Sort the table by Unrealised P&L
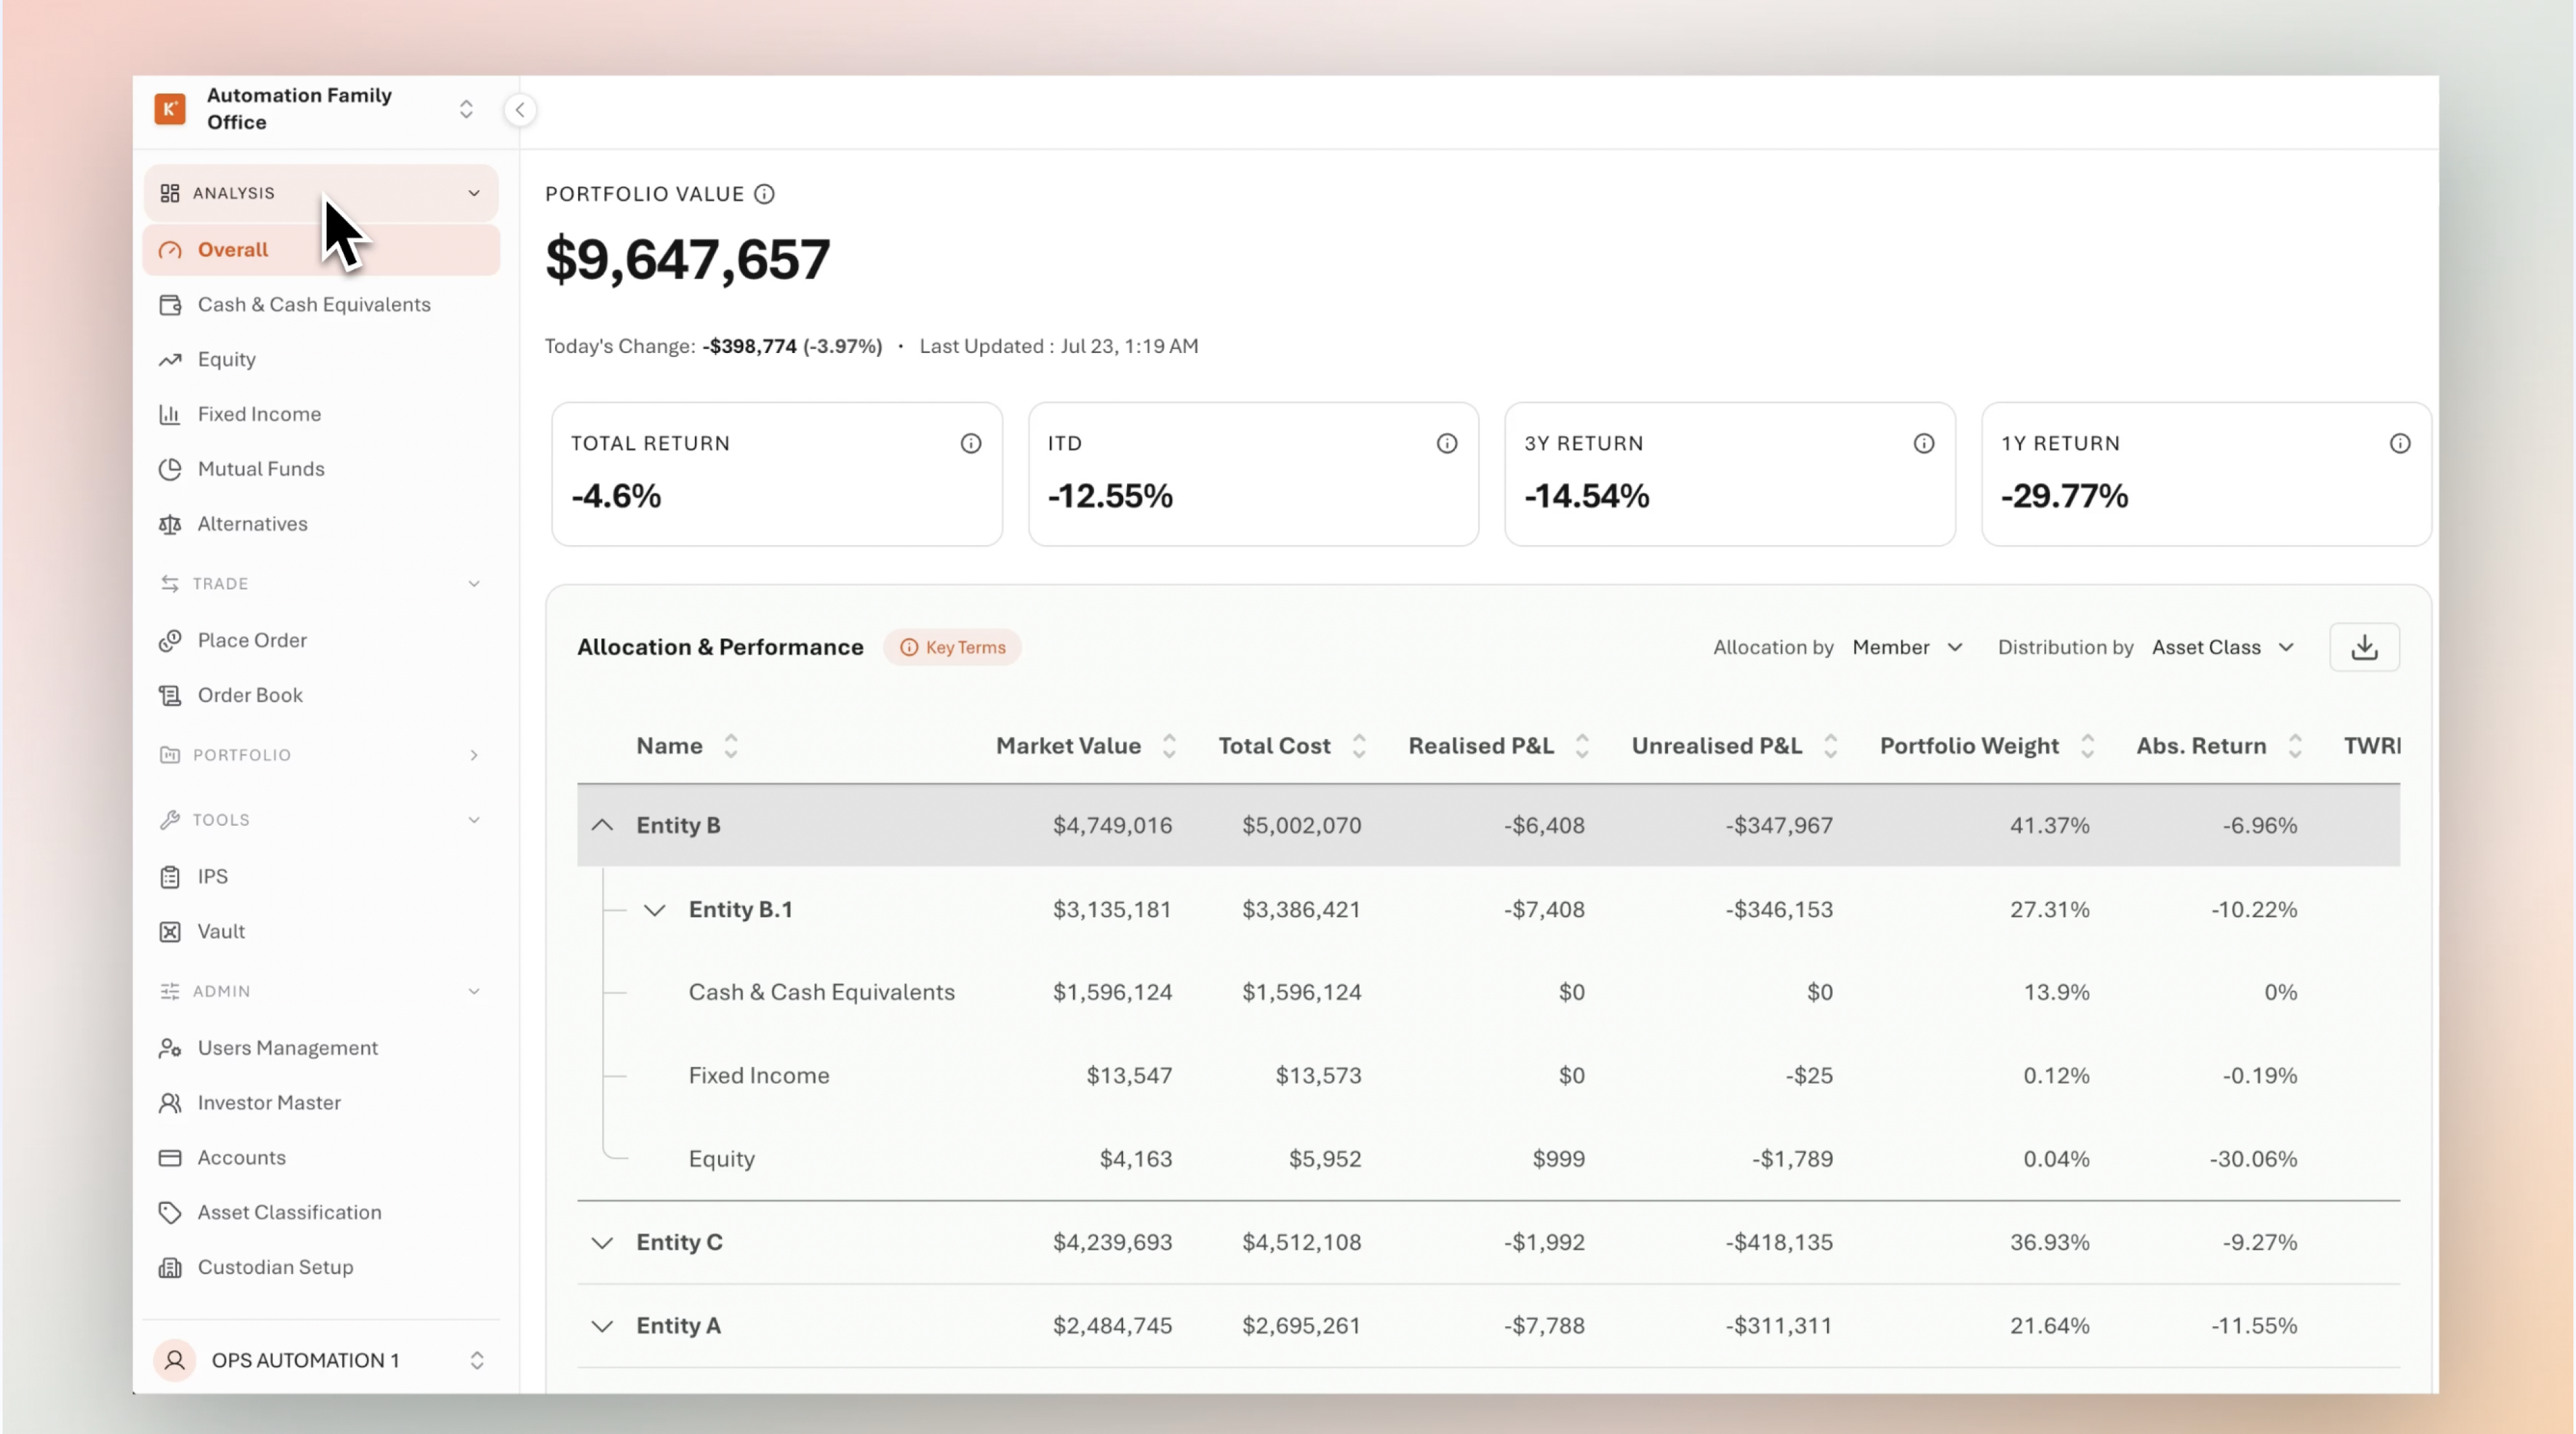This screenshot has height=1434, width=2576. click(1830, 747)
